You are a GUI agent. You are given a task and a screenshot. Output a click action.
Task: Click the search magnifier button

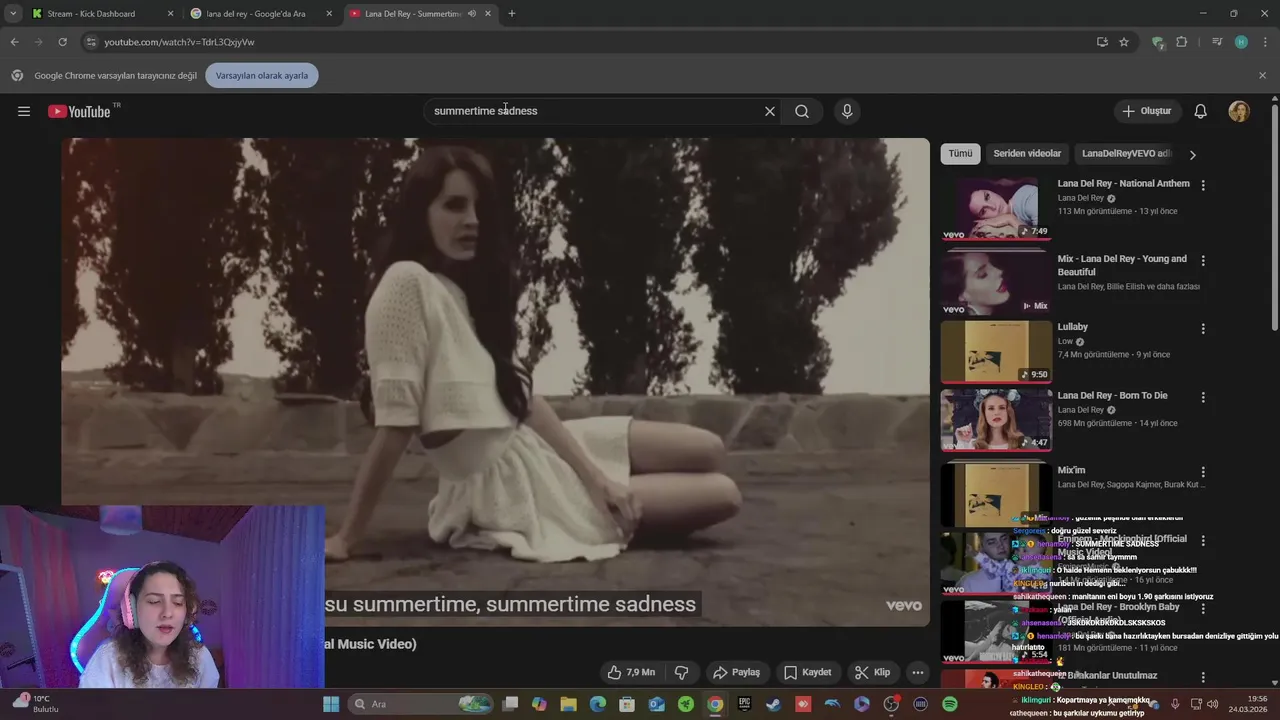[x=802, y=111]
